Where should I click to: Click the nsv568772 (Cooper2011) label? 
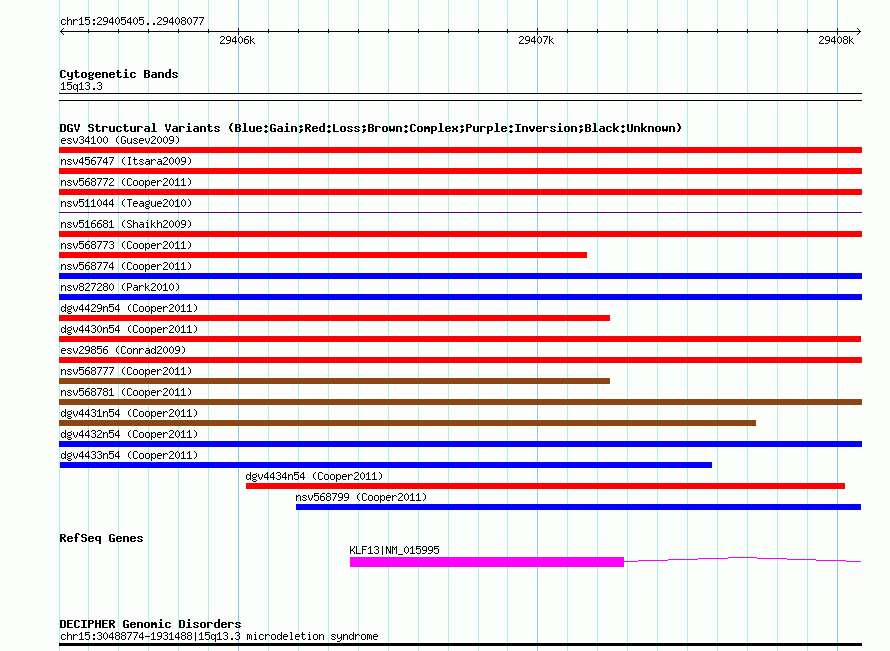126,182
